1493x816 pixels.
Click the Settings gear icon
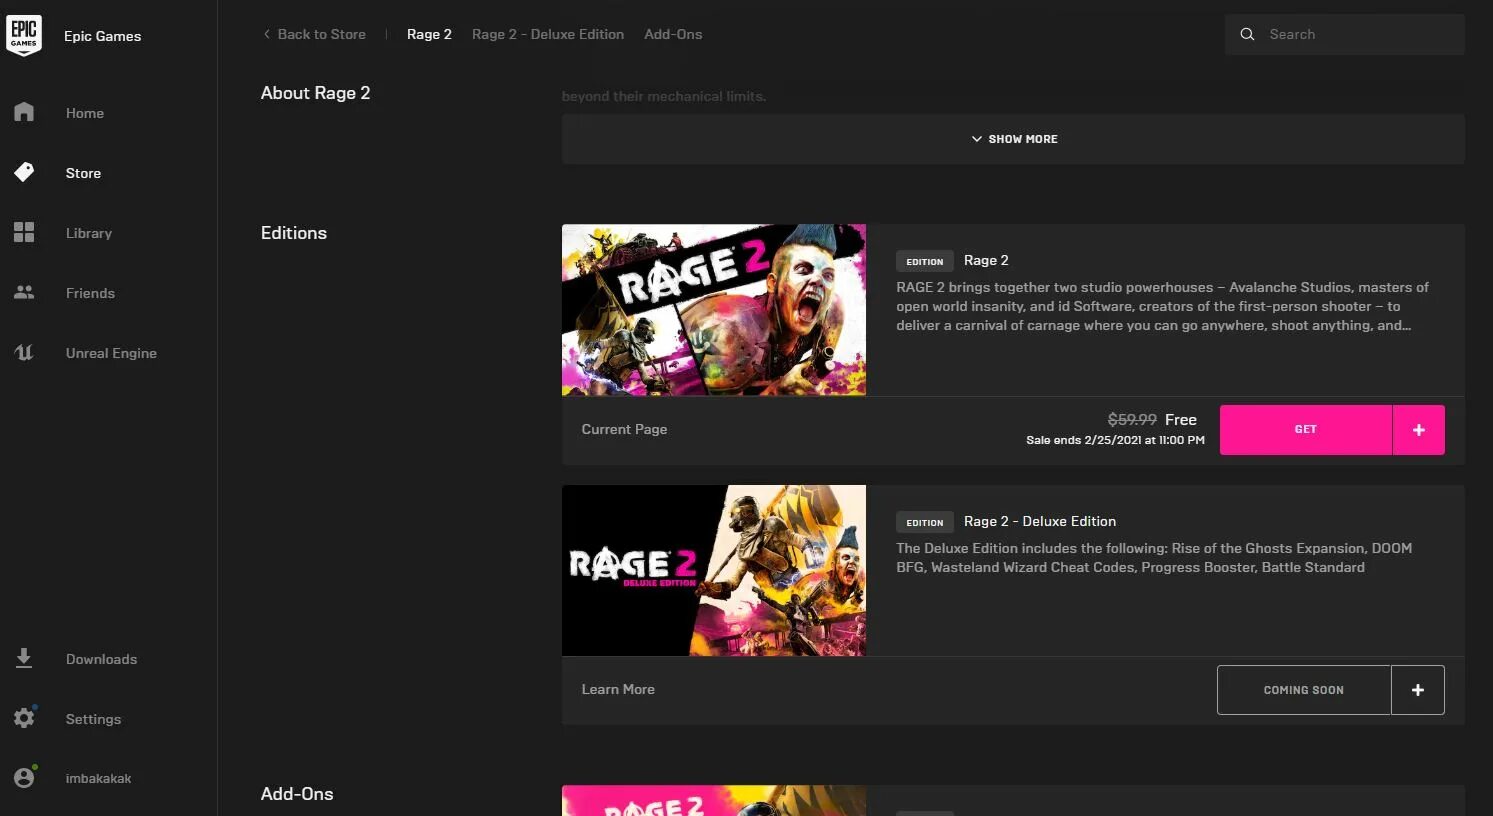24,718
